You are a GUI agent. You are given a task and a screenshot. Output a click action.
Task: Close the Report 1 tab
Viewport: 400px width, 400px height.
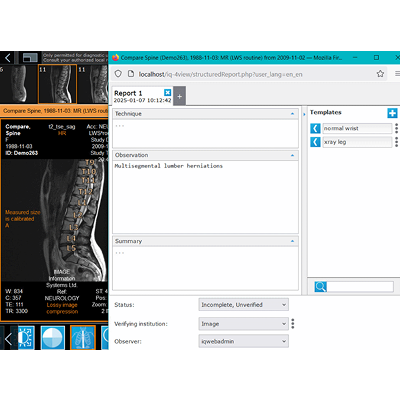pos(168,92)
